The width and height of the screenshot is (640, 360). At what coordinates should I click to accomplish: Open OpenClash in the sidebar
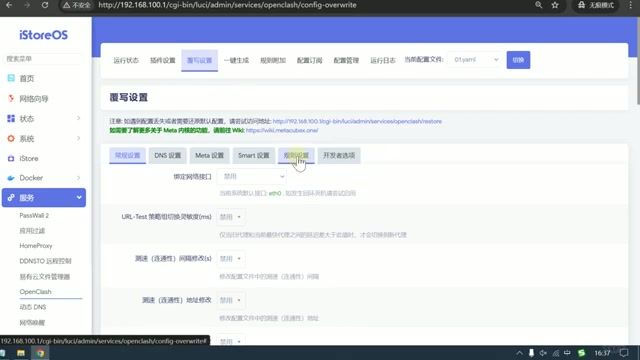[36, 292]
